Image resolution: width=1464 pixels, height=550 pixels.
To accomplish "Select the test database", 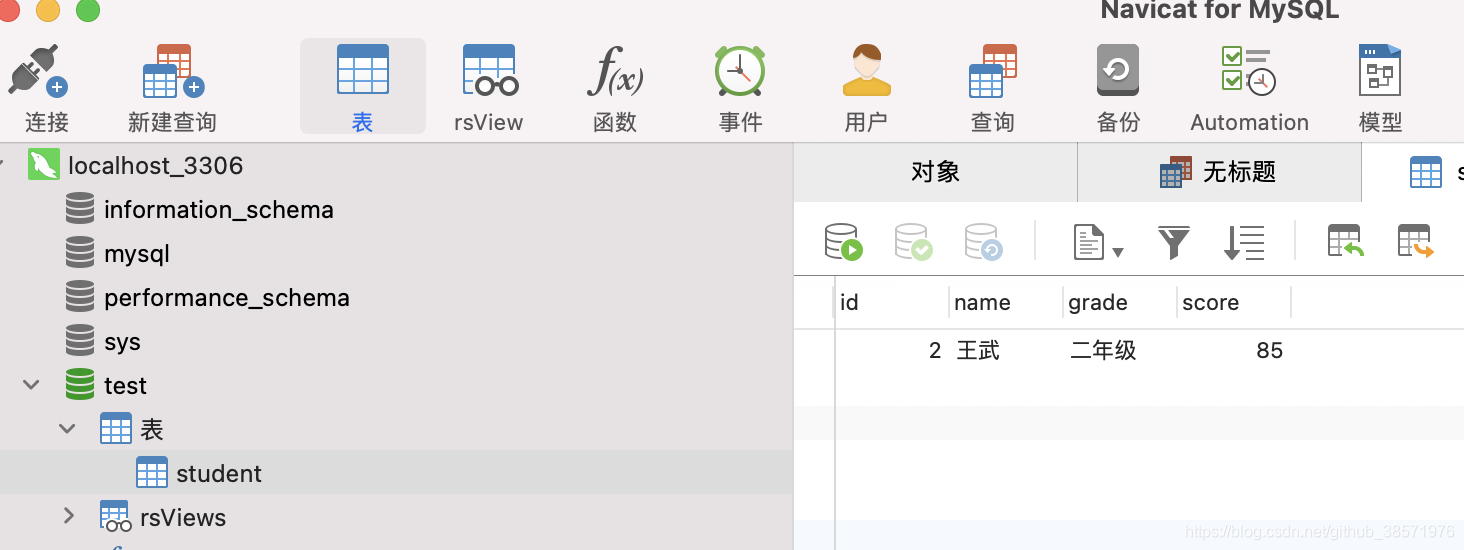I will pyautogui.click(x=125, y=386).
